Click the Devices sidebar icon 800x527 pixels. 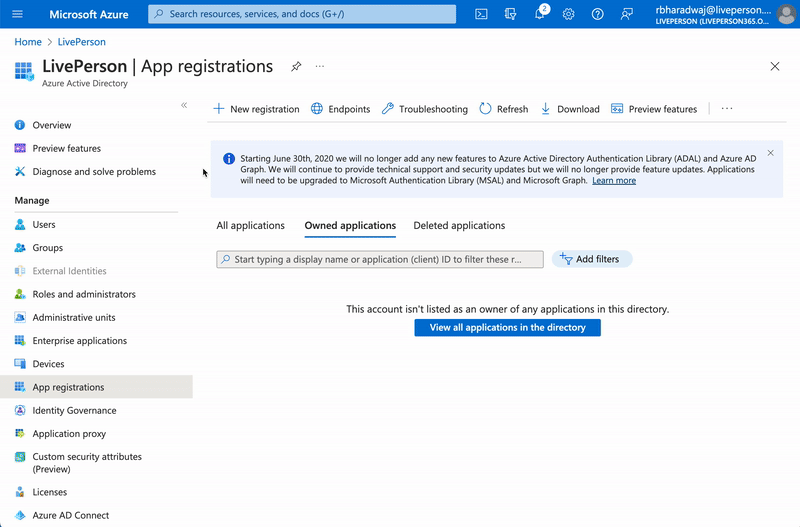(20, 364)
